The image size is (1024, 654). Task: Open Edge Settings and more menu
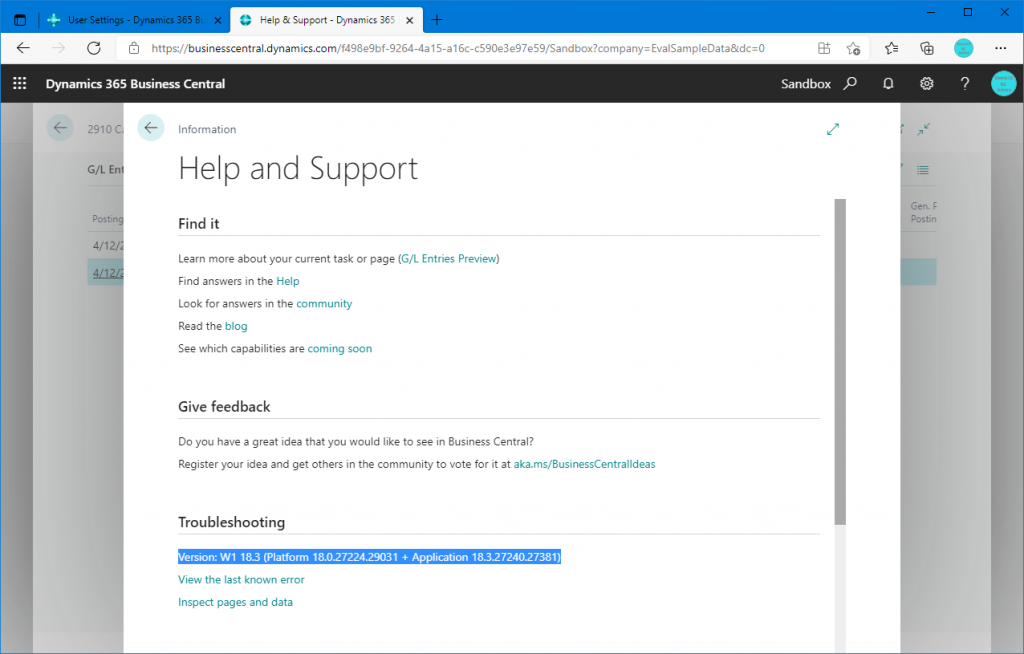point(1000,48)
